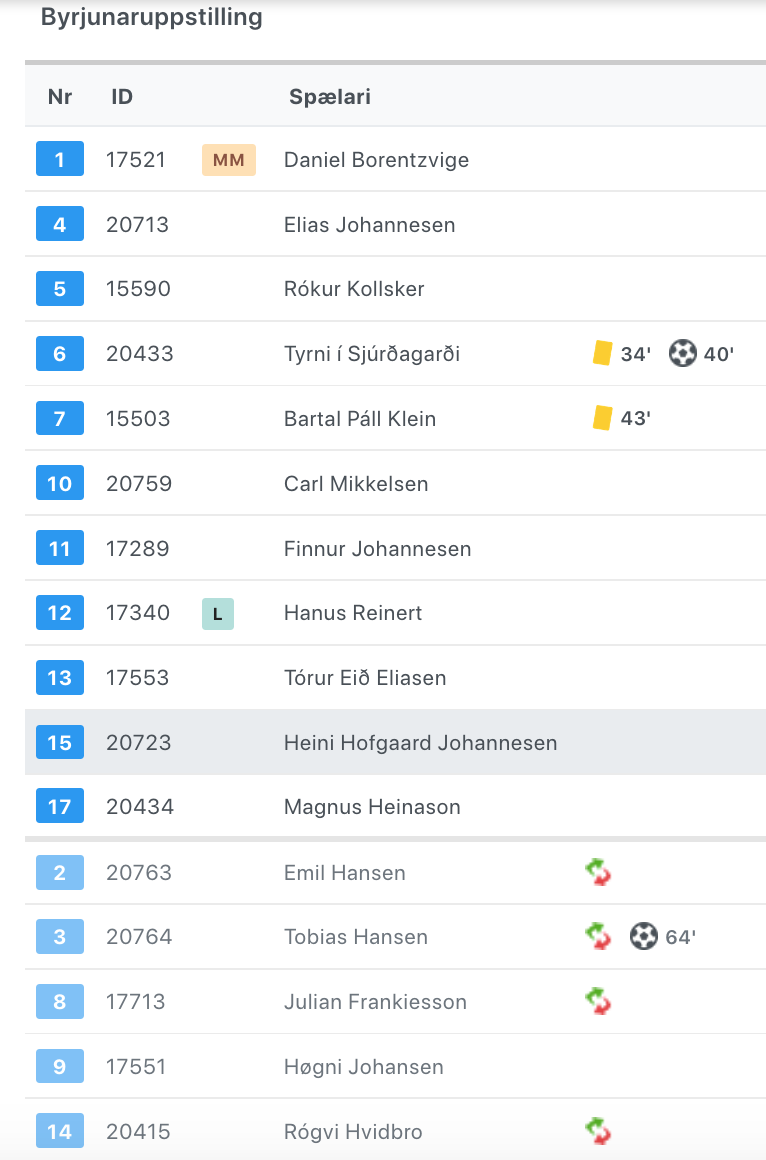Open player Heini Hofgaard Johannesen
Viewport: 766px width, 1160px height.
[420, 743]
